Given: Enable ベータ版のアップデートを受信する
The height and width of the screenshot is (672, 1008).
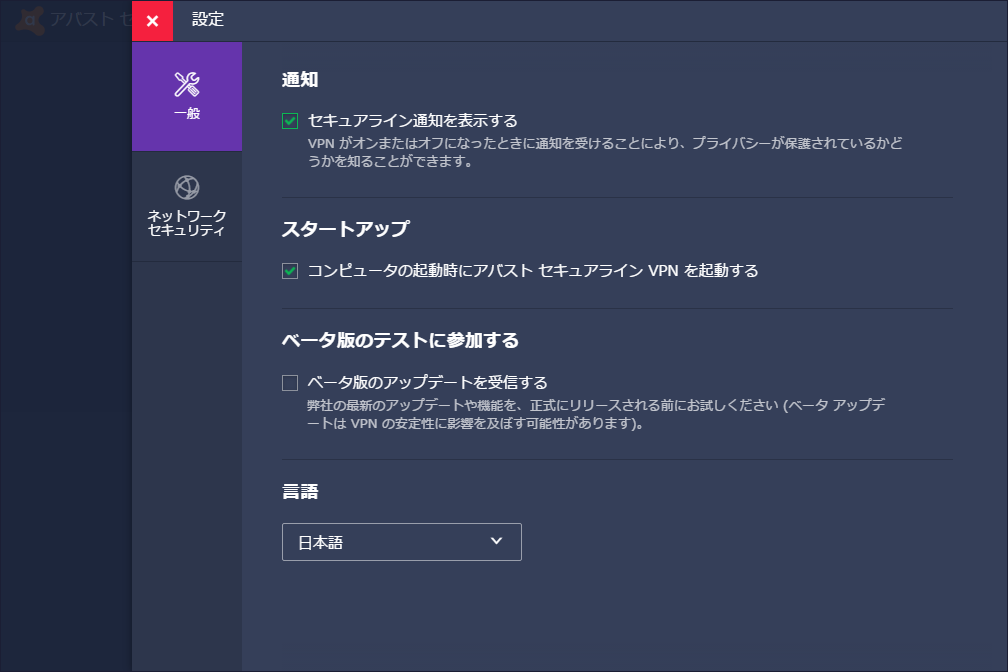Looking at the screenshot, I should pos(290,381).
